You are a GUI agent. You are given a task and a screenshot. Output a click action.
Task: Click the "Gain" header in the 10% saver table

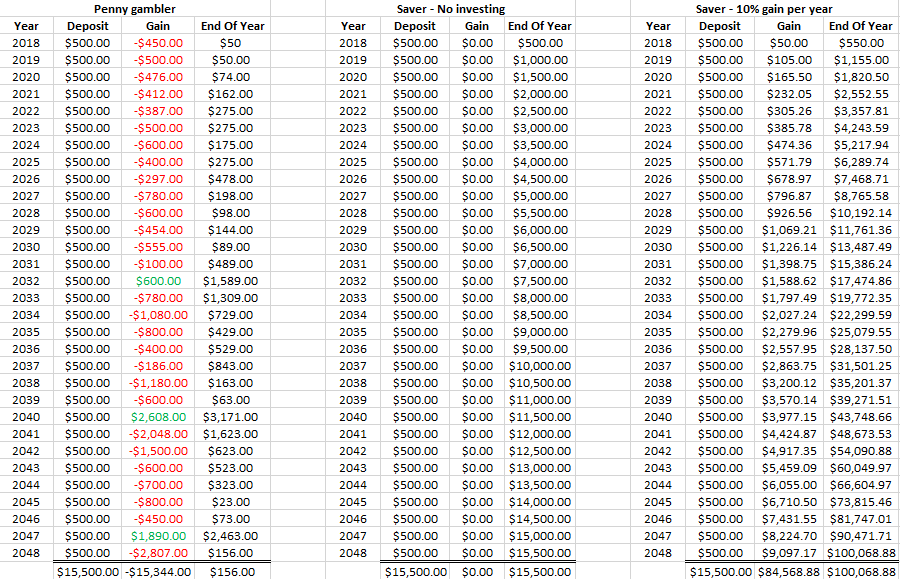pyautogui.click(x=789, y=26)
